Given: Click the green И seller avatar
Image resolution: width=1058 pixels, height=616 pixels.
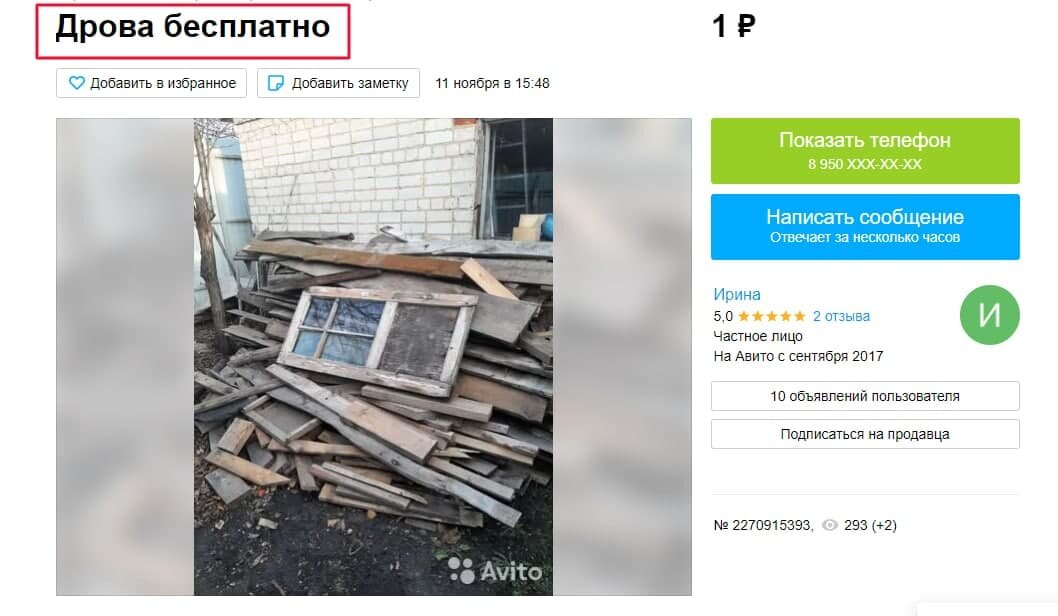Looking at the screenshot, I should pos(989,315).
